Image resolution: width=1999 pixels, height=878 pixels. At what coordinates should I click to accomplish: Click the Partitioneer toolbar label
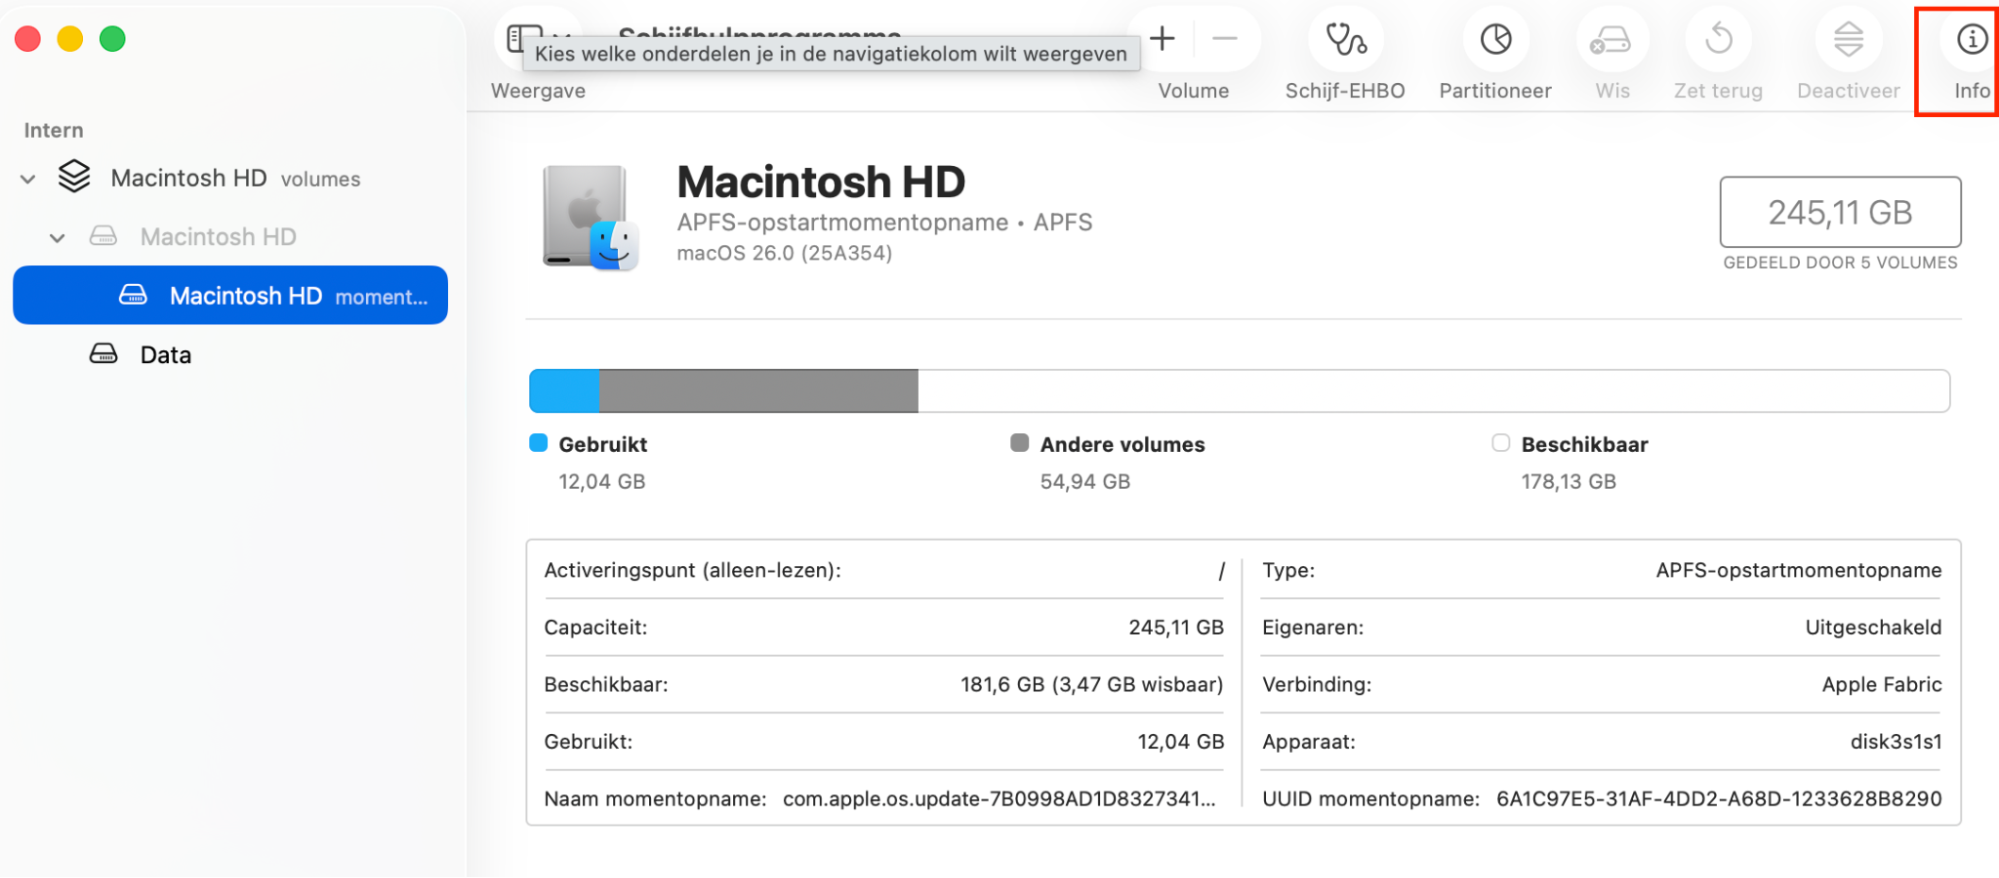[x=1495, y=91]
